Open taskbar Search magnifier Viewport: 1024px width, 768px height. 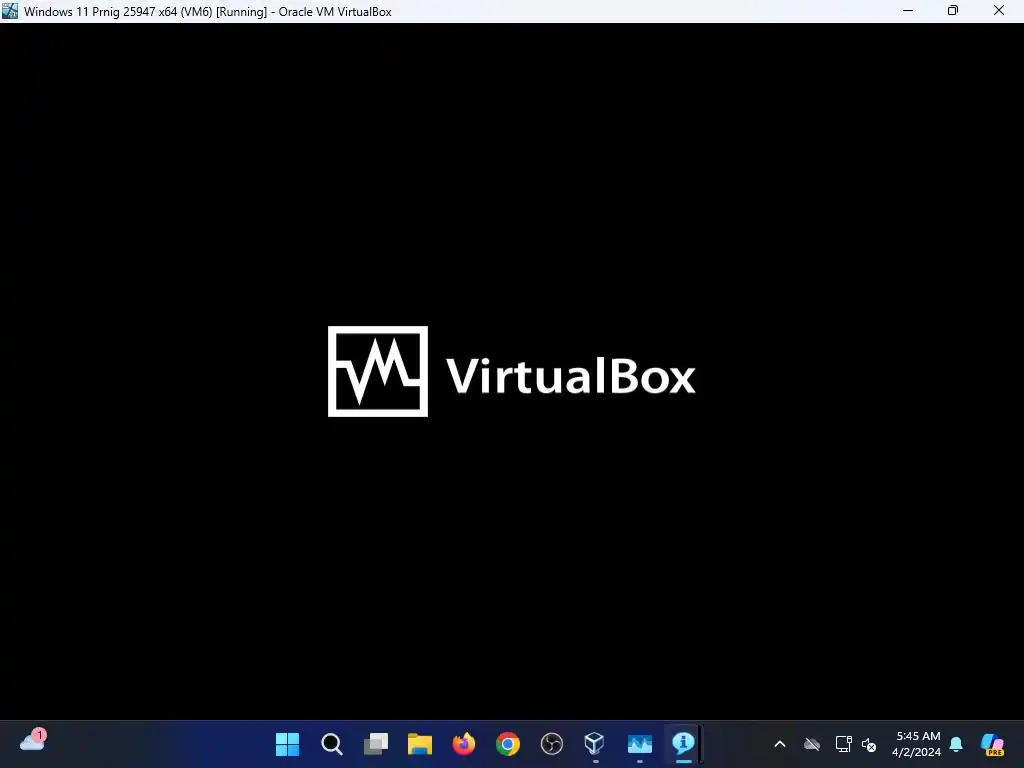coord(332,744)
